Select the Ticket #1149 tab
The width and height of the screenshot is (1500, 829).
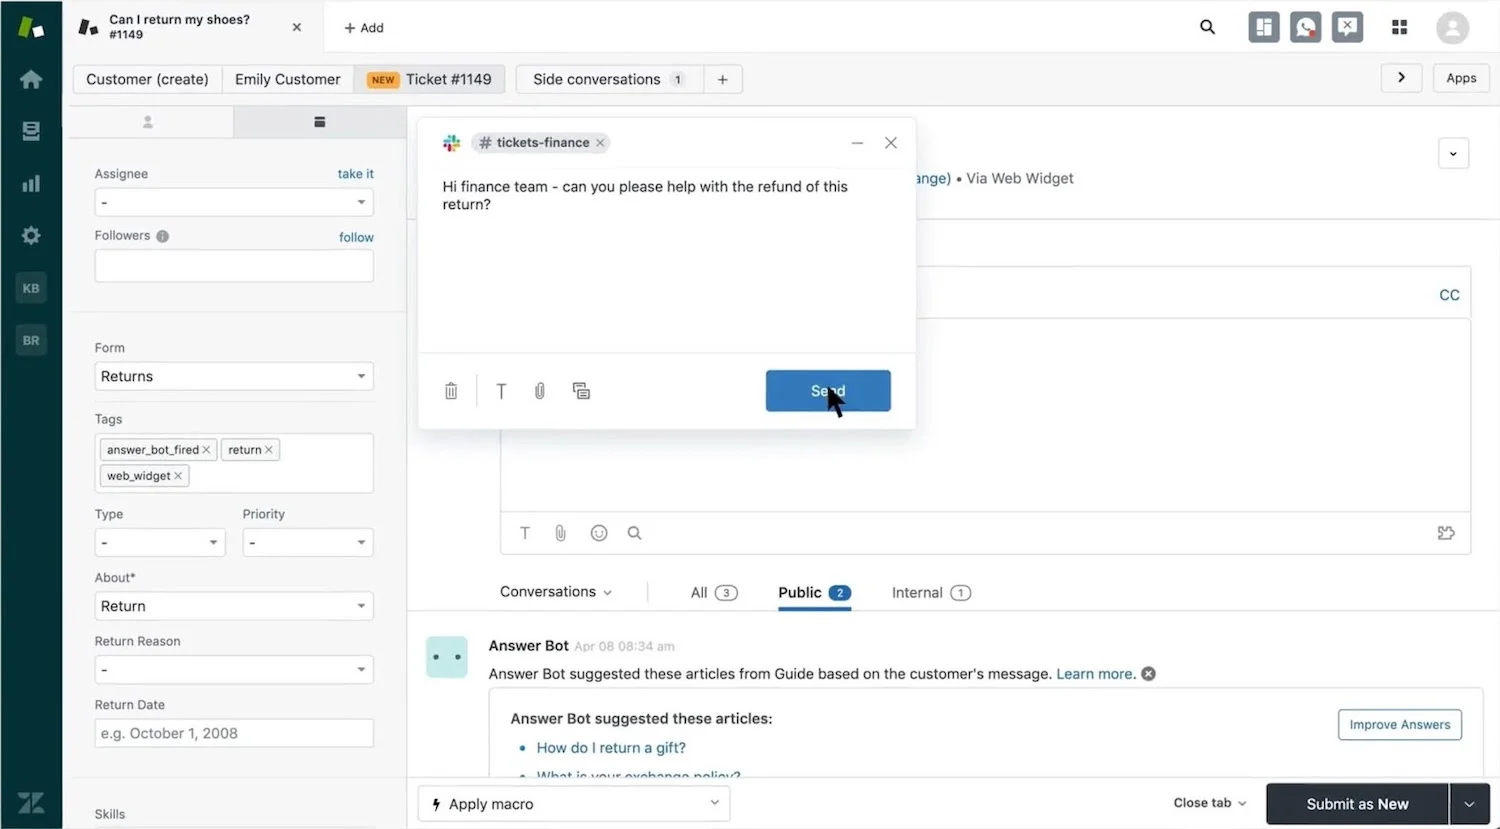(x=429, y=79)
